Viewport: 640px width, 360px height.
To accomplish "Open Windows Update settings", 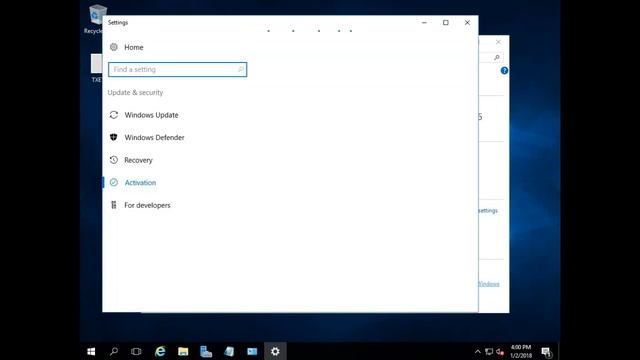I will click(x=151, y=115).
